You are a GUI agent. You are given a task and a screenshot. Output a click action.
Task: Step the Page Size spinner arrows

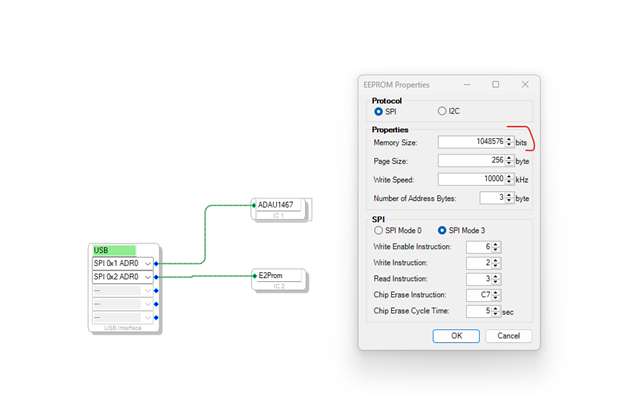509,160
